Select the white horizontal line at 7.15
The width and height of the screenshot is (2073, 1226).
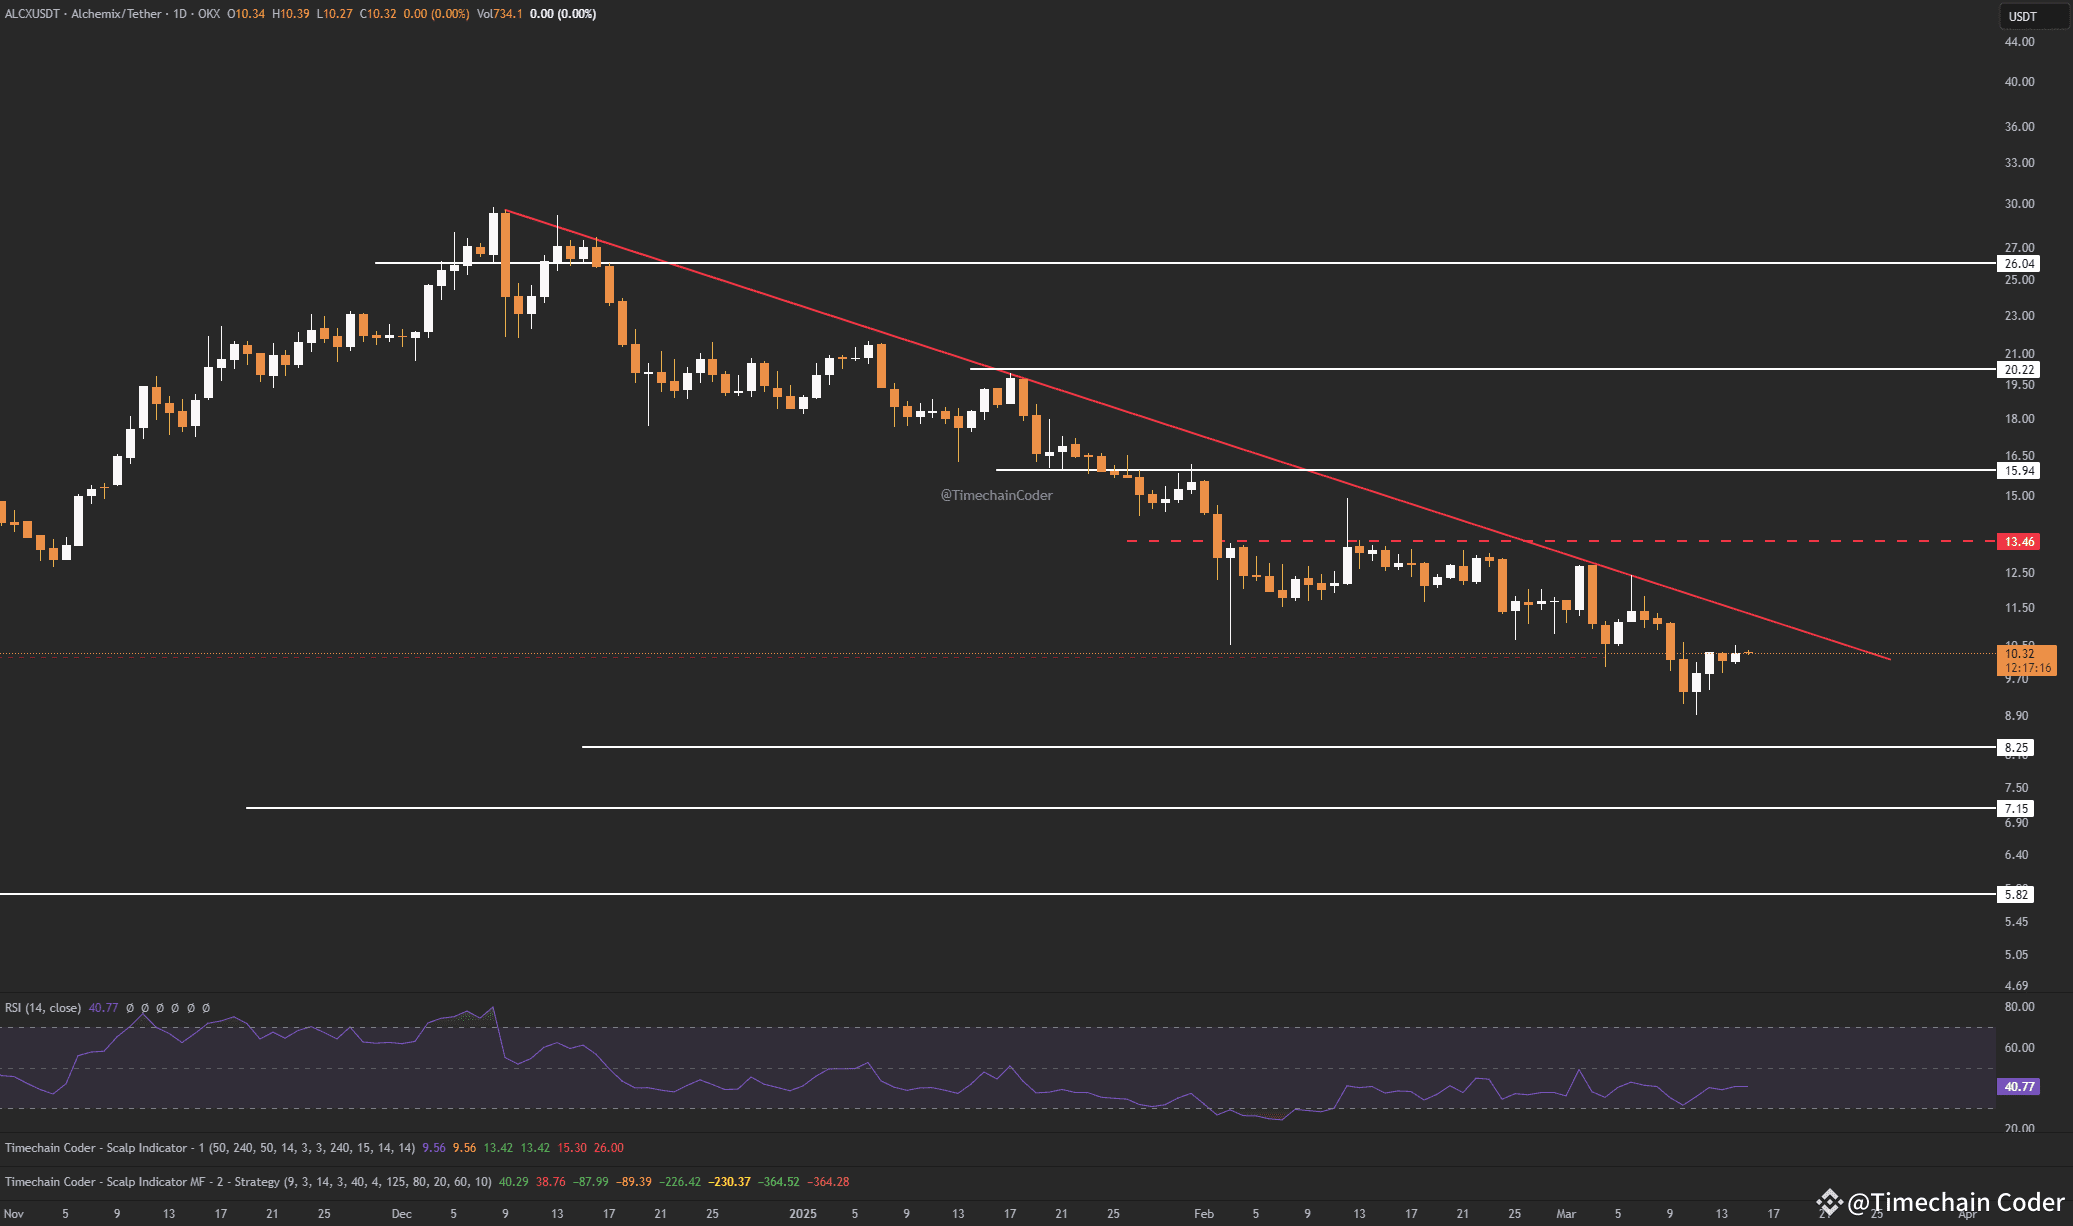[1121, 808]
